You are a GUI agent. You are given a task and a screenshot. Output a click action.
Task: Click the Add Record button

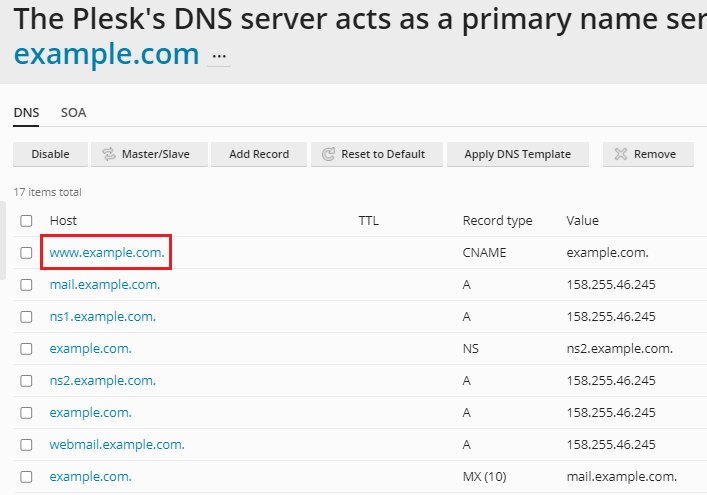pyautogui.click(x=259, y=154)
